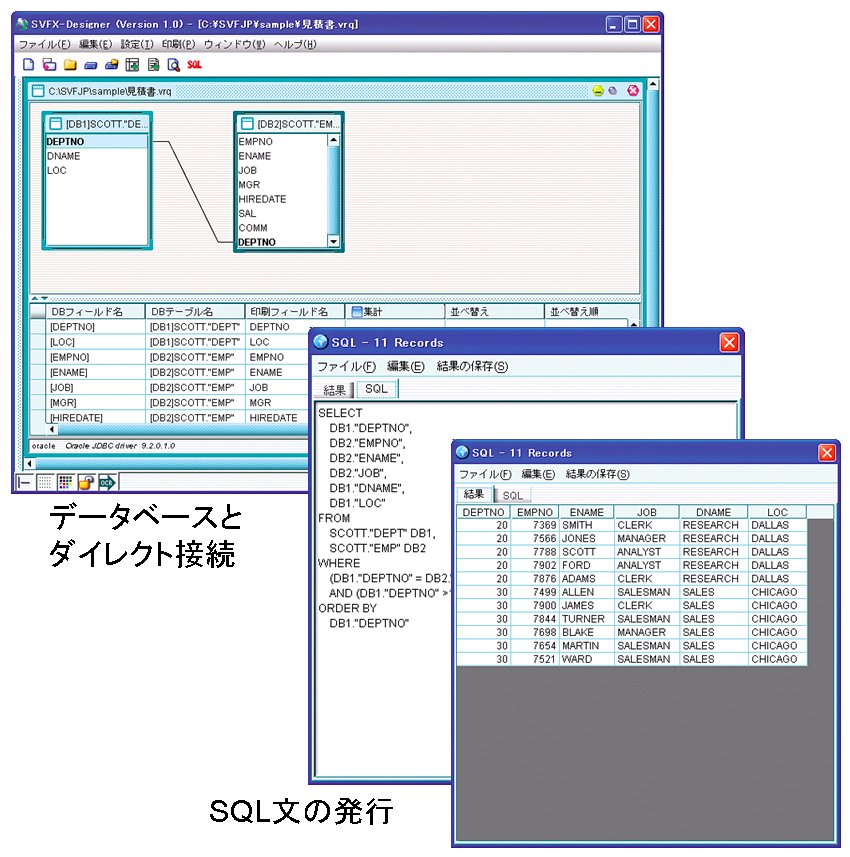The image size is (850, 857).
Task: Click DBフィールド名 column header
Action: (x=95, y=312)
